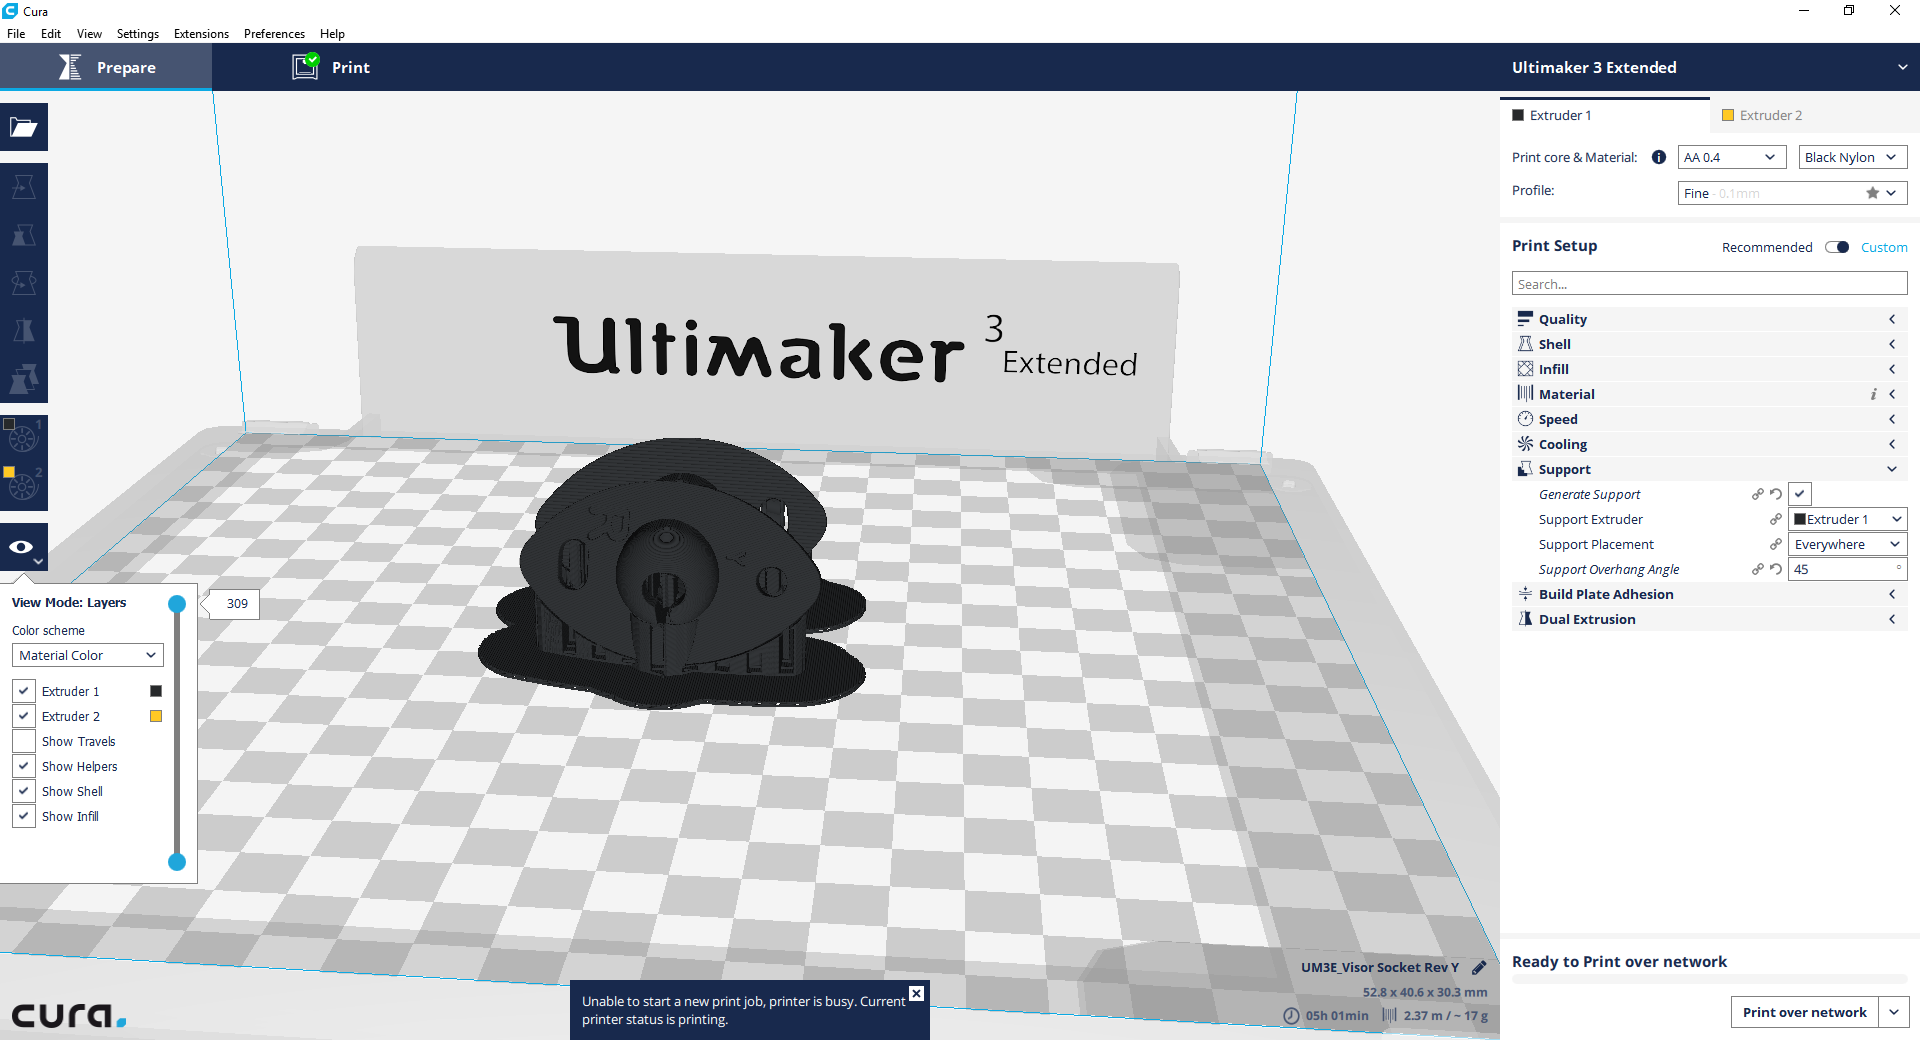Choose extruder 2 button in left toolbar
This screenshot has width=1920, height=1040.
[24, 487]
